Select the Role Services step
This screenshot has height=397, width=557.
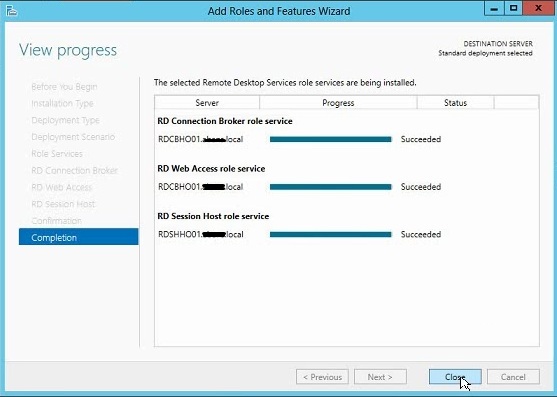(57, 153)
